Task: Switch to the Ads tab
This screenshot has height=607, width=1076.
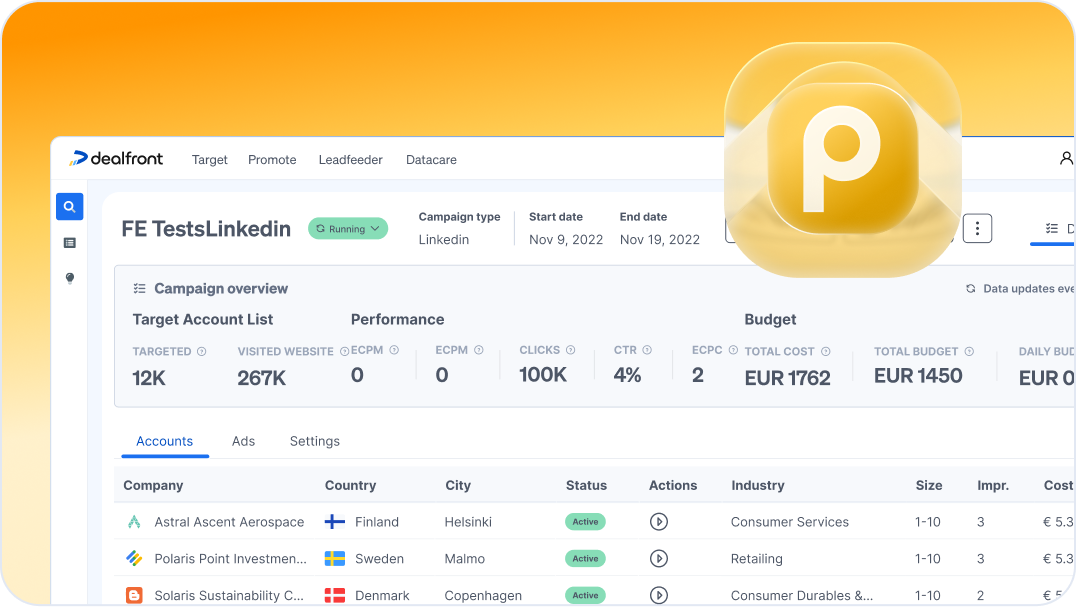Action: tap(243, 441)
